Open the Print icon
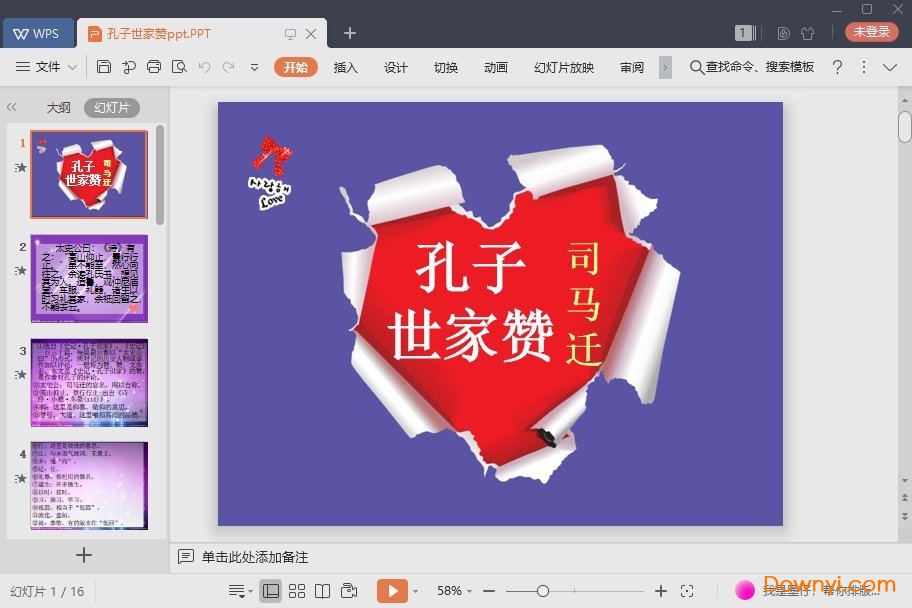The width and height of the screenshot is (912, 608). [x=154, y=66]
